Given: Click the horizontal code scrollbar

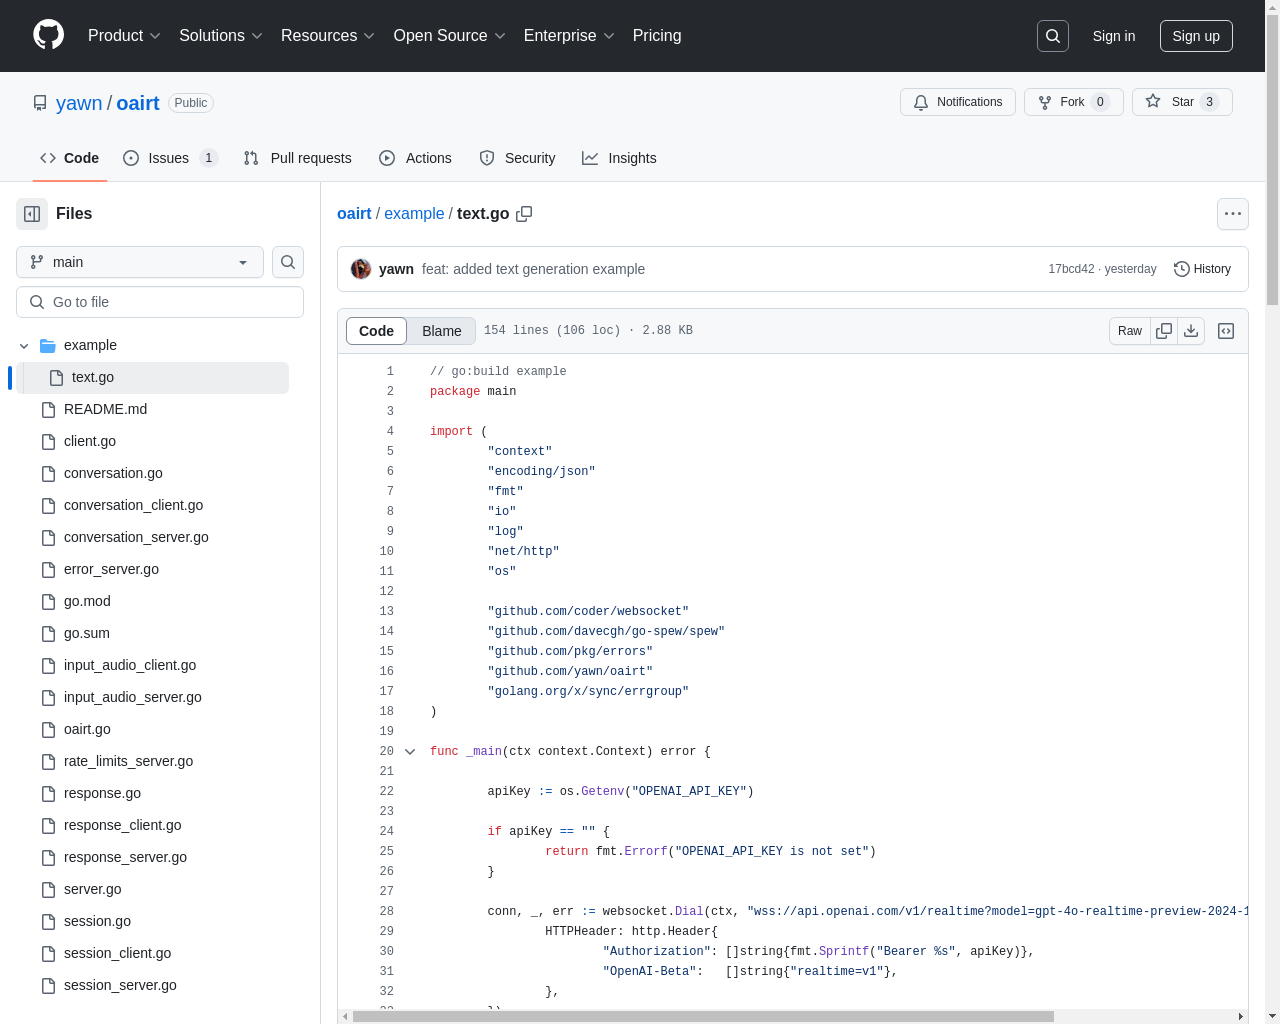Looking at the screenshot, I should pos(703,1016).
